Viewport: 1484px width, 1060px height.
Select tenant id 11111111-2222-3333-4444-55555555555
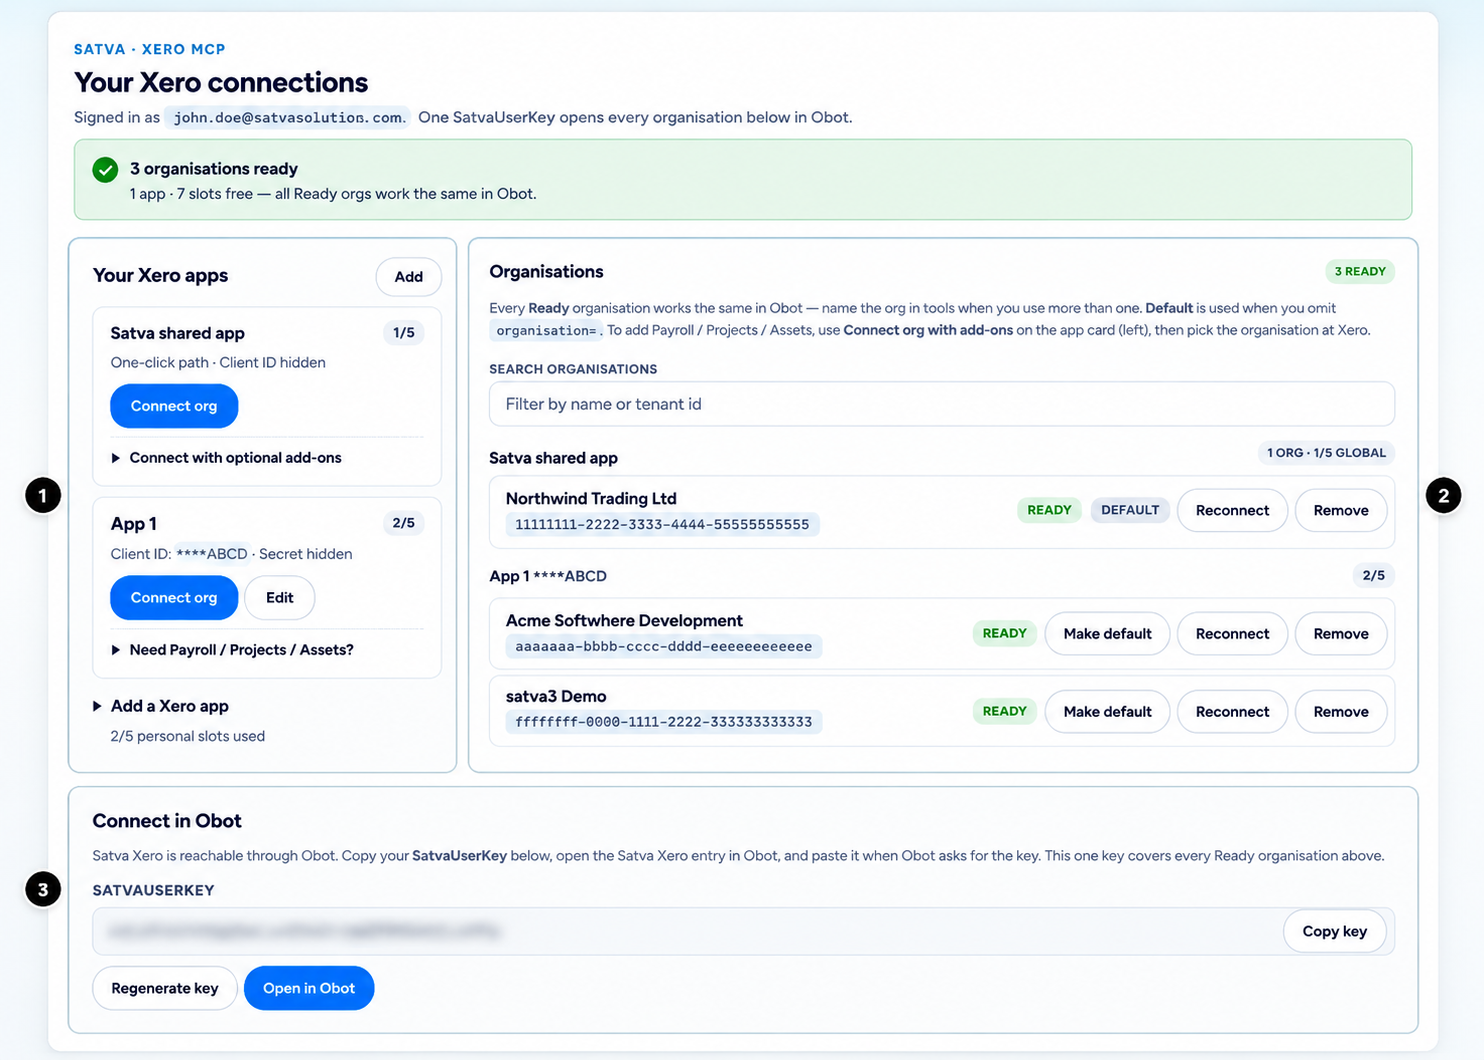[662, 525]
